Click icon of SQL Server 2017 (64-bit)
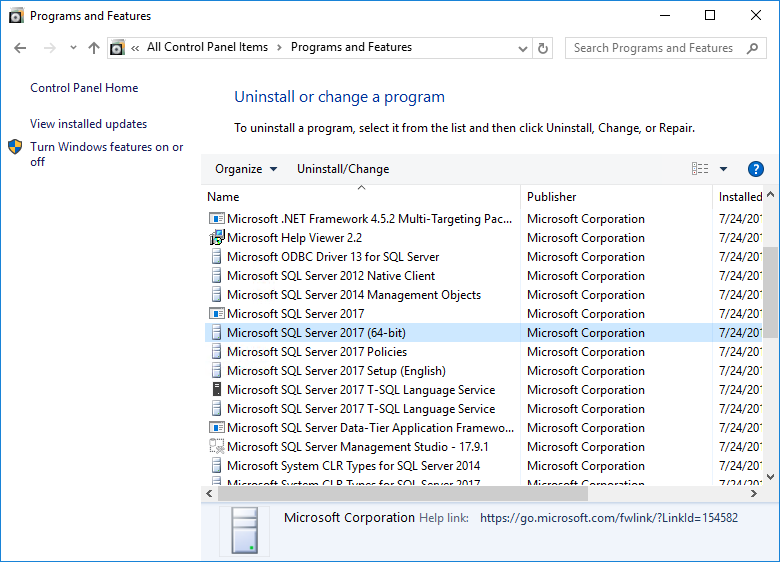Viewport: 780px width, 562px height. pos(216,333)
